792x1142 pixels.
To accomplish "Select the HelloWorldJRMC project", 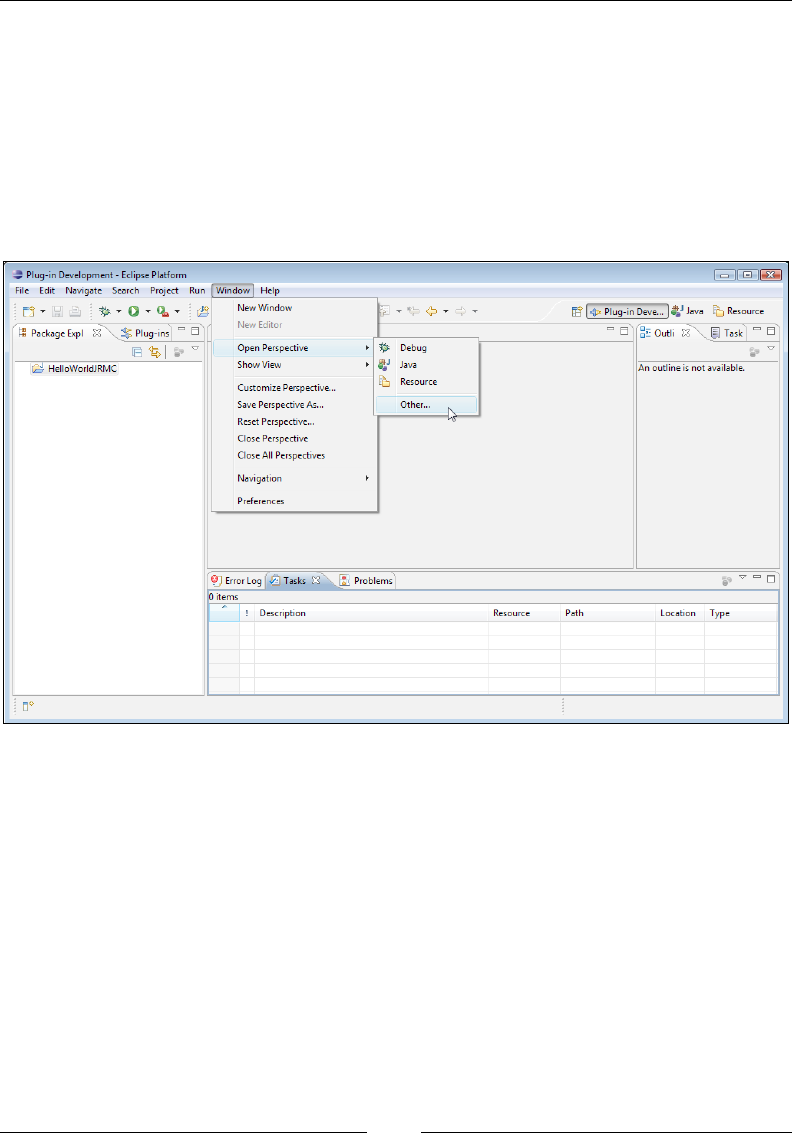I will [x=74, y=369].
